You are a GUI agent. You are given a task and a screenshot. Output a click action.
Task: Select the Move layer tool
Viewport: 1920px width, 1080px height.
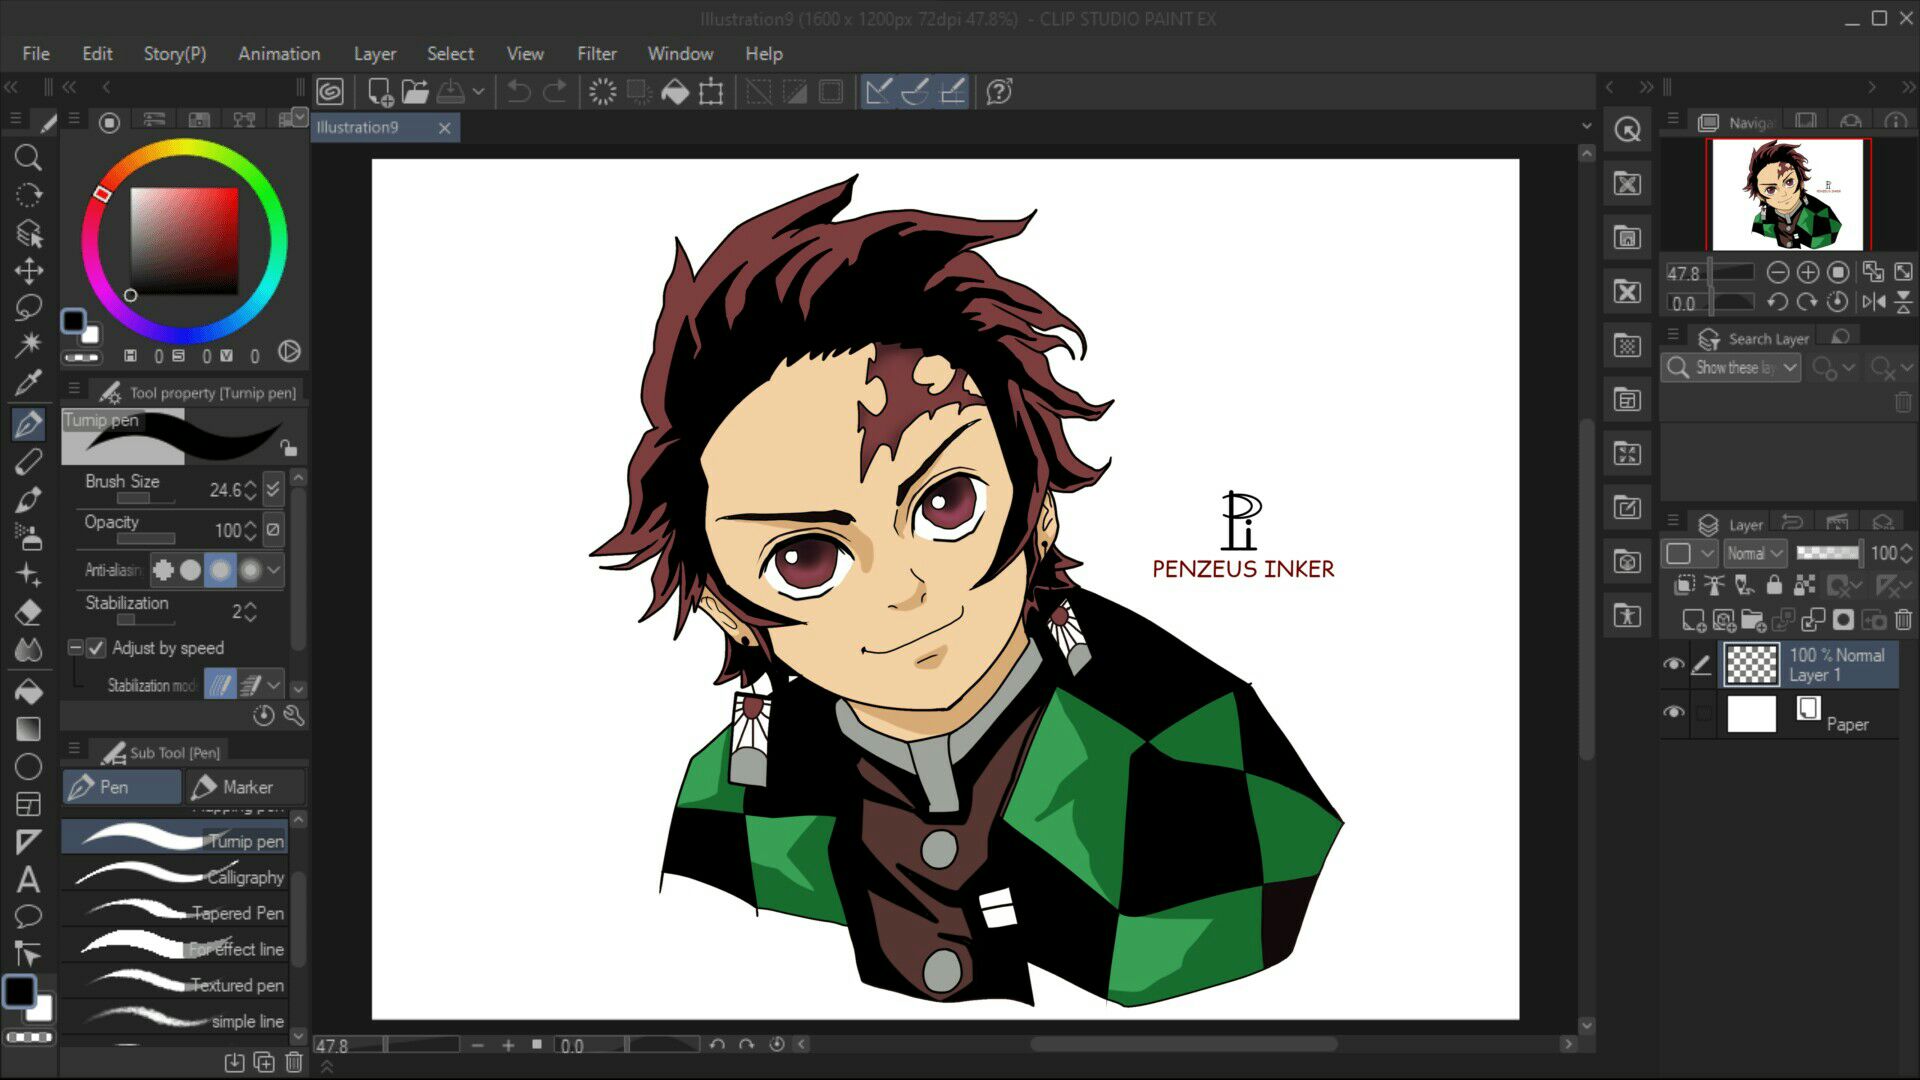tap(28, 271)
